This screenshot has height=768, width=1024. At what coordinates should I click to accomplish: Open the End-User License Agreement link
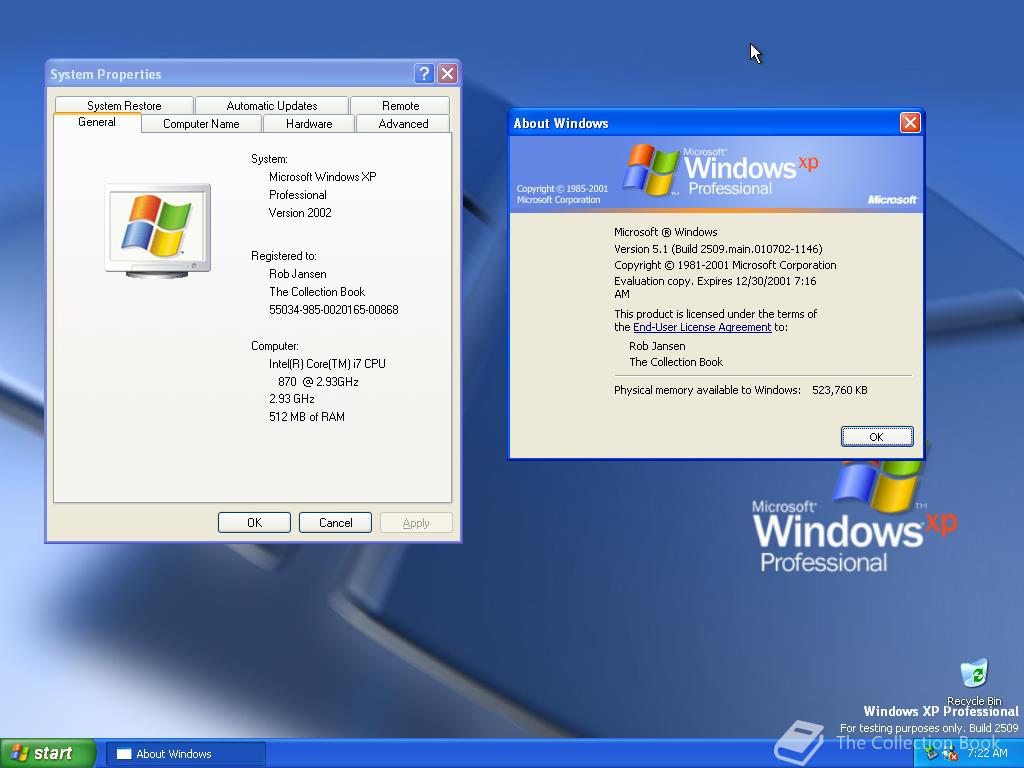(702, 327)
